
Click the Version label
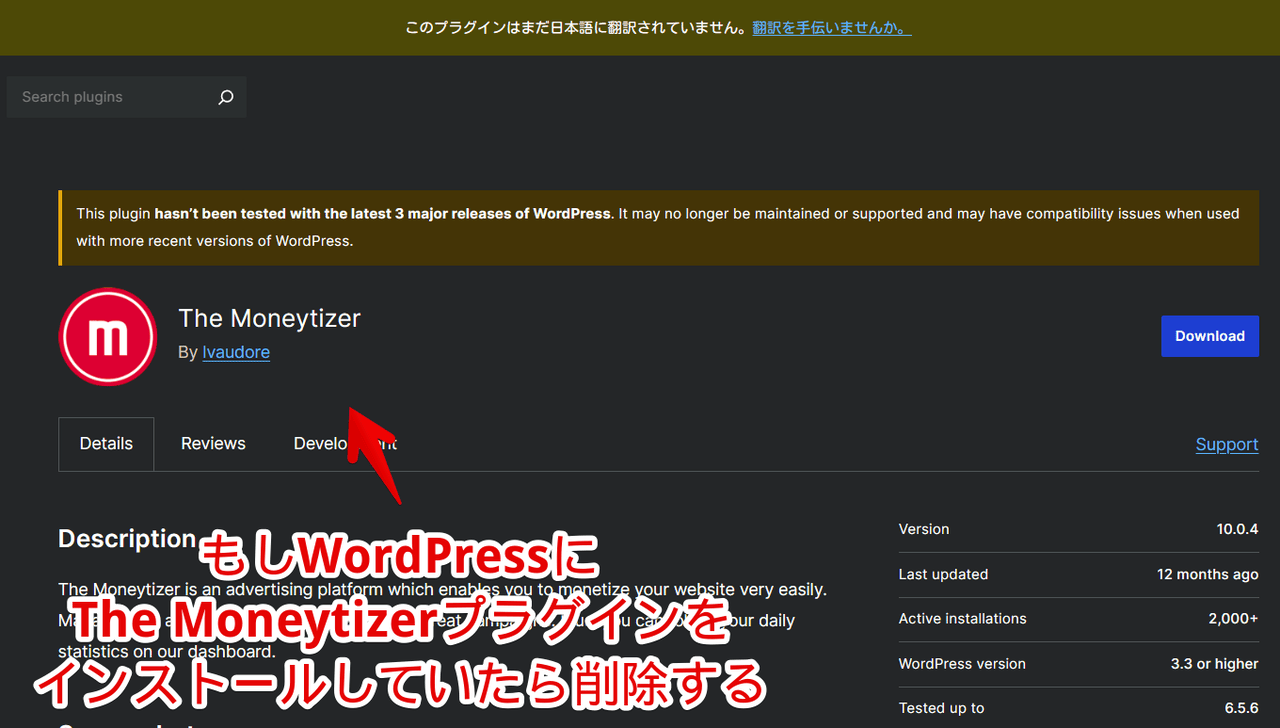pos(924,529)
